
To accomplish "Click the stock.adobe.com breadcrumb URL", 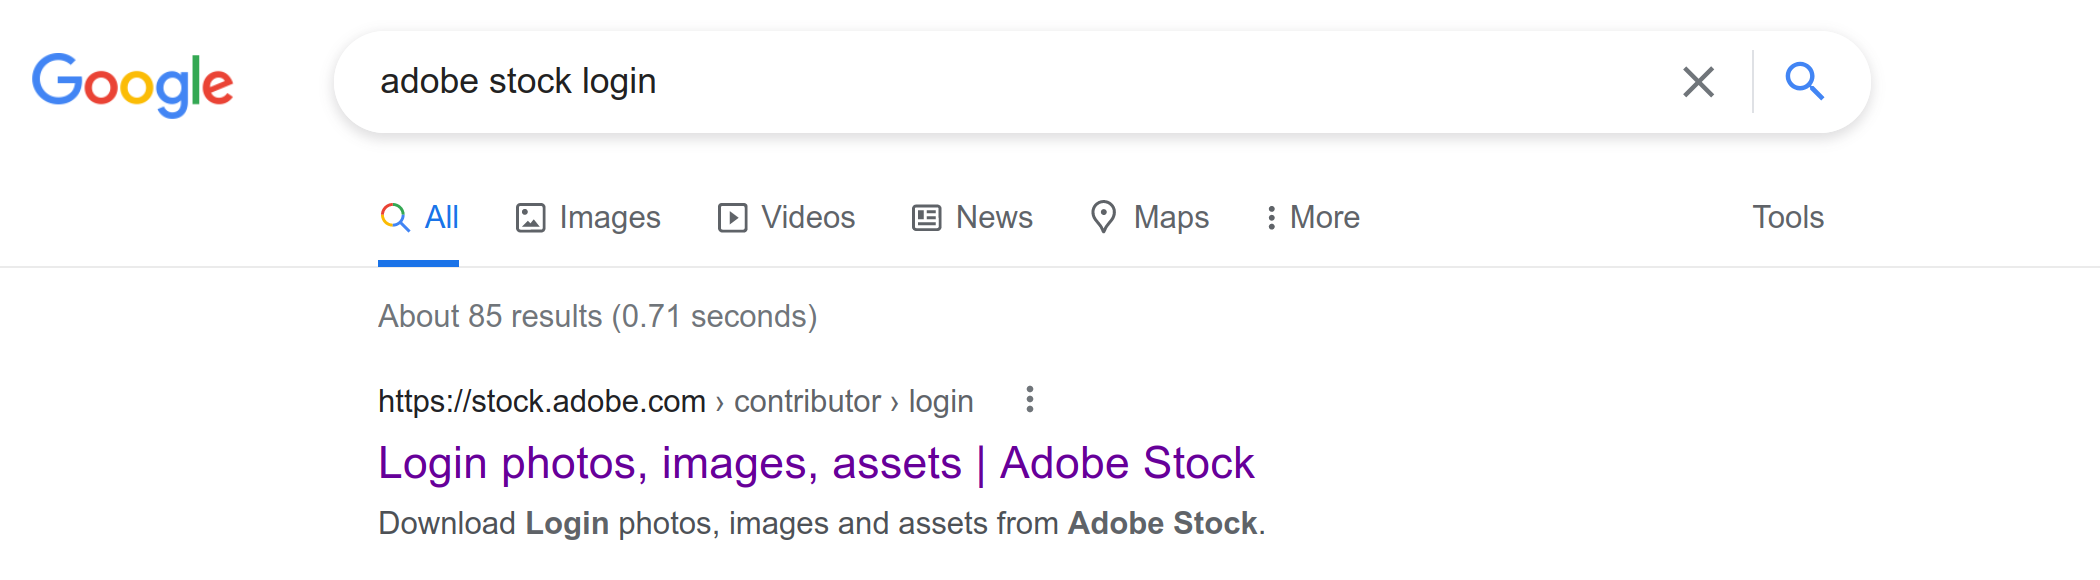I will click(x=540, y=400).
